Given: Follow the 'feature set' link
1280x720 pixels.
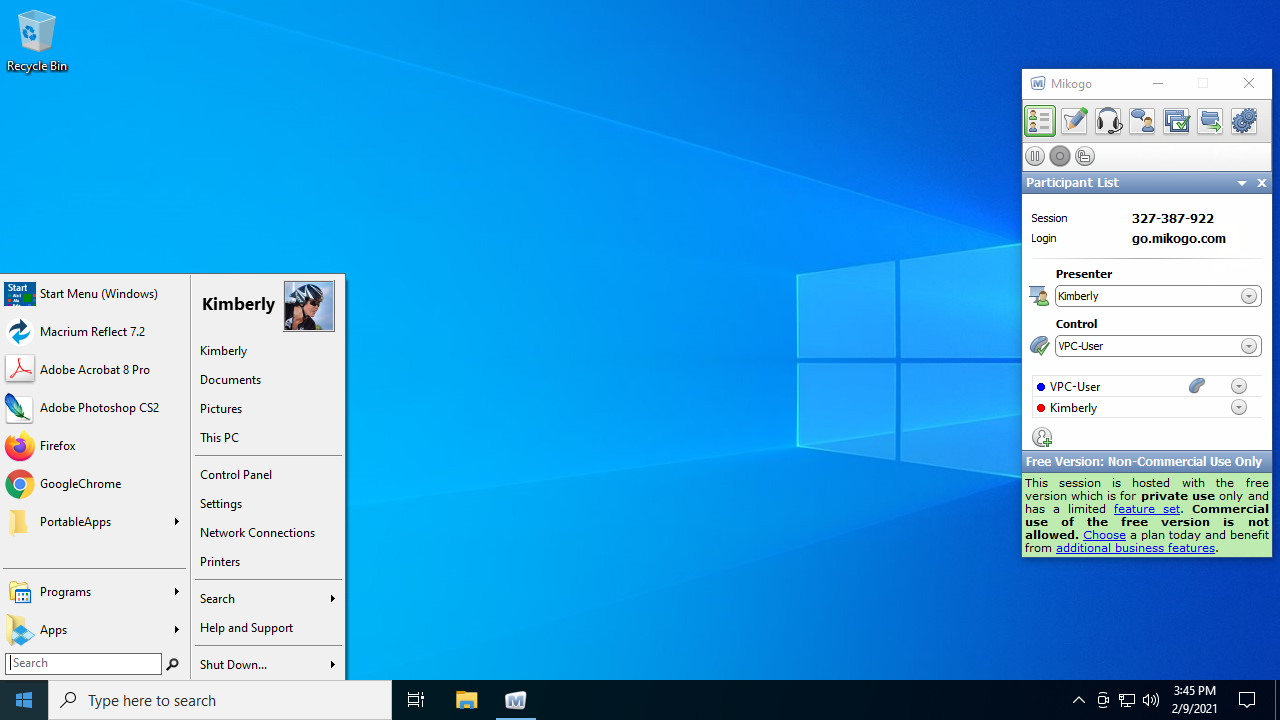Looking at the screenshot, I should pyautogui.click(x=1146, y=509).
